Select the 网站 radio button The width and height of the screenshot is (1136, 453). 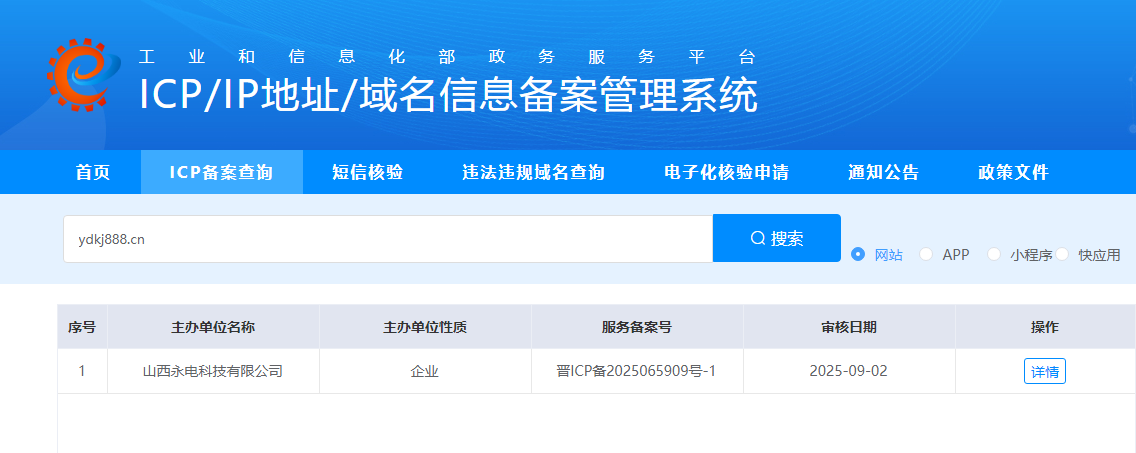click(858, 254)
